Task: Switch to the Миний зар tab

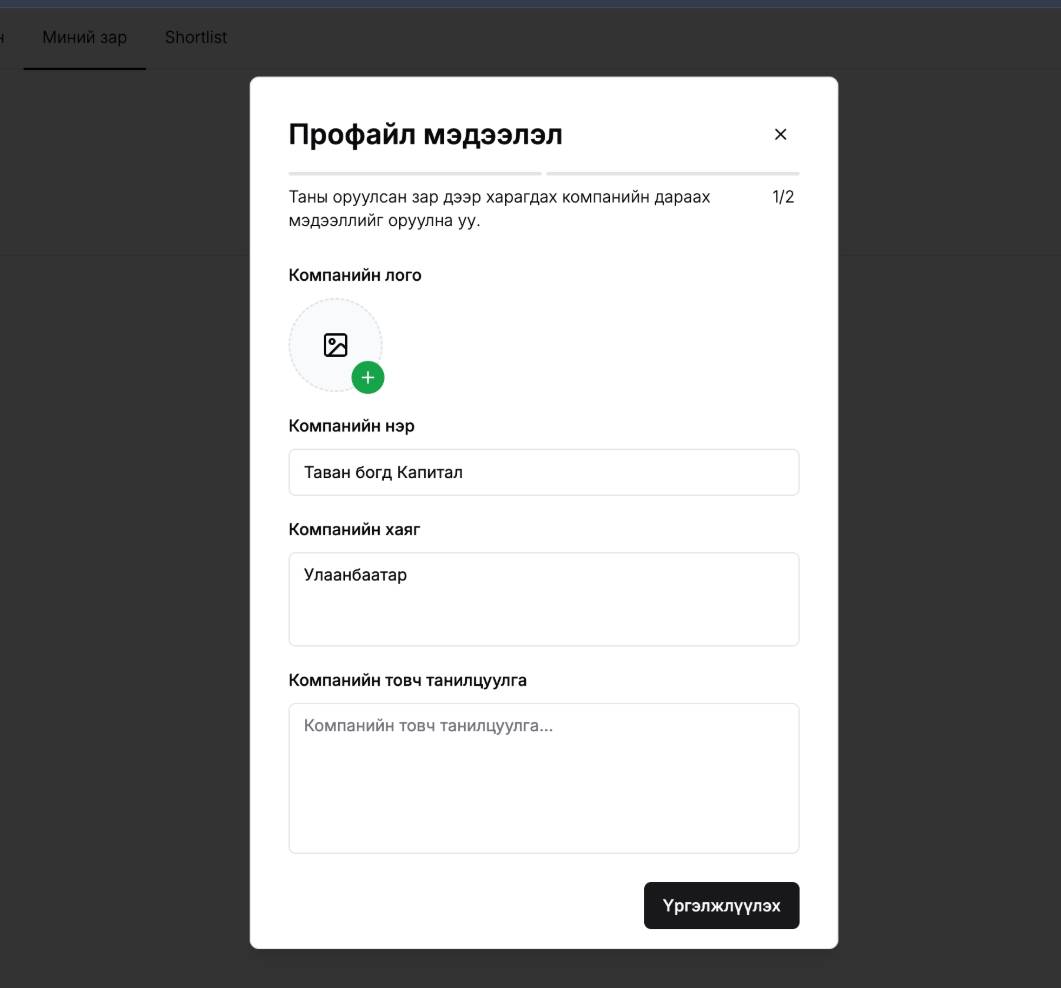Action: point(85,38)
